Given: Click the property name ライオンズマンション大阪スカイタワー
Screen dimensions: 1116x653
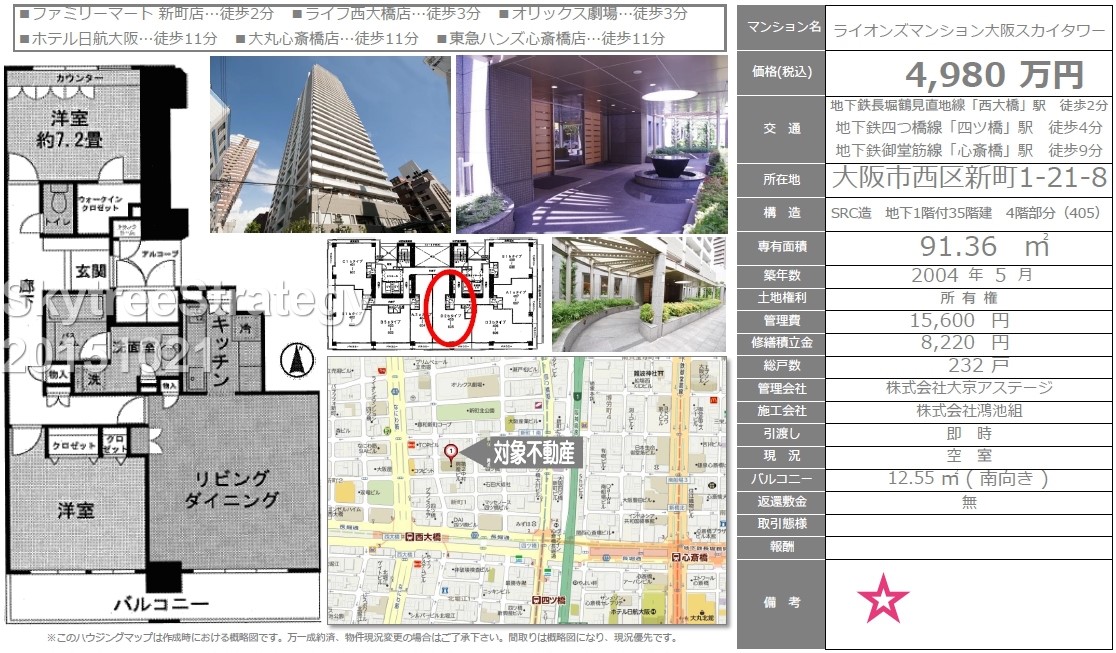Looking at the screenshot, I should pyautogui.click(x=969, y=31).
